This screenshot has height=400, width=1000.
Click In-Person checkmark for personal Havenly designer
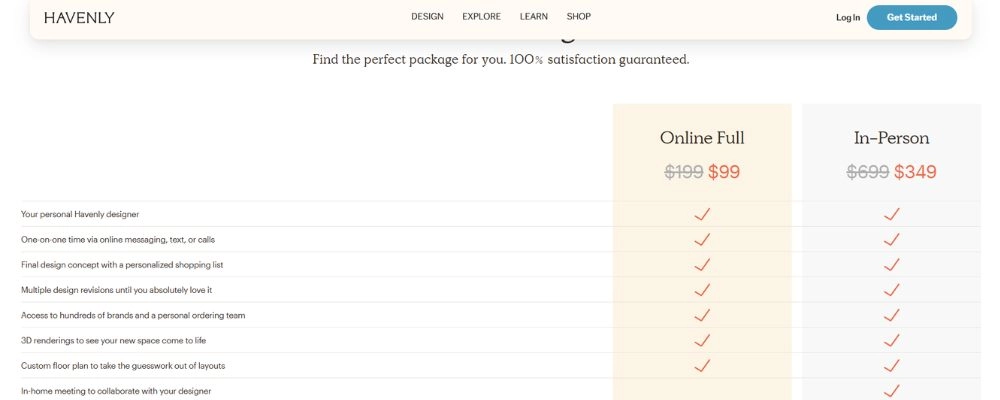892,214
